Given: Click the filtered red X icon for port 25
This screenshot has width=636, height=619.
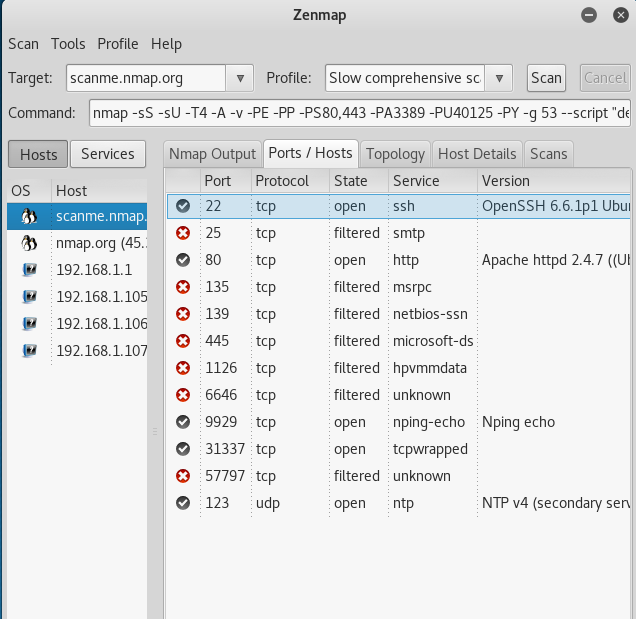Looking at the screenshot, I should click(x=183, y=233).
